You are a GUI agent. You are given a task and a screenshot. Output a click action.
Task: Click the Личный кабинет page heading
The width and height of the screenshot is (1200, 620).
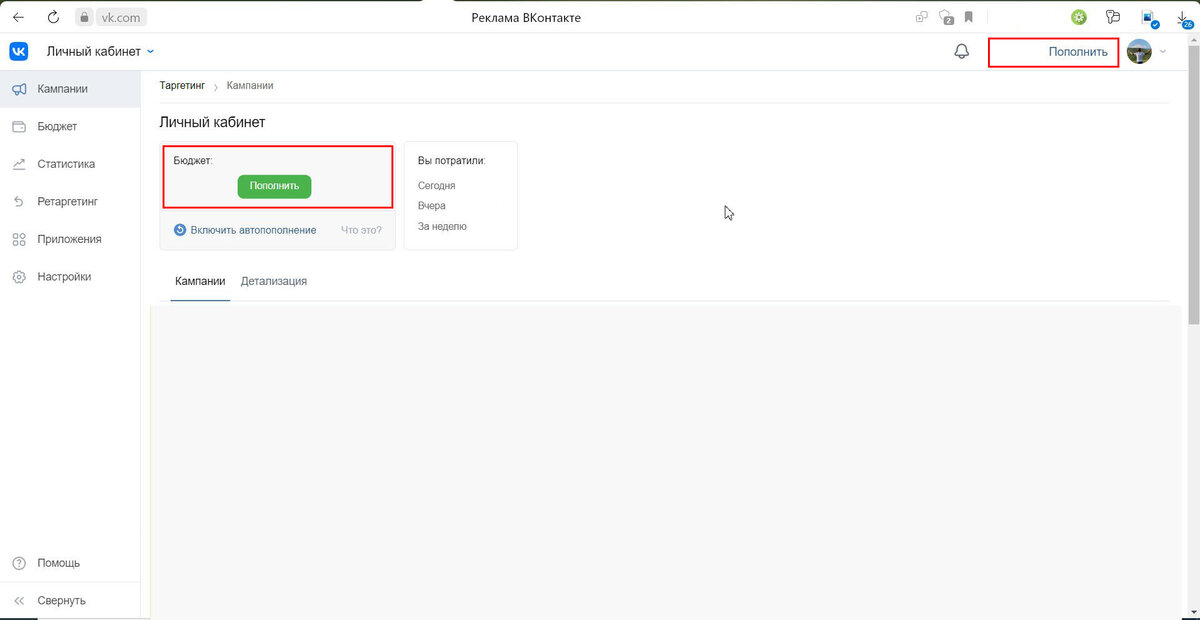[x=212, y=122]
